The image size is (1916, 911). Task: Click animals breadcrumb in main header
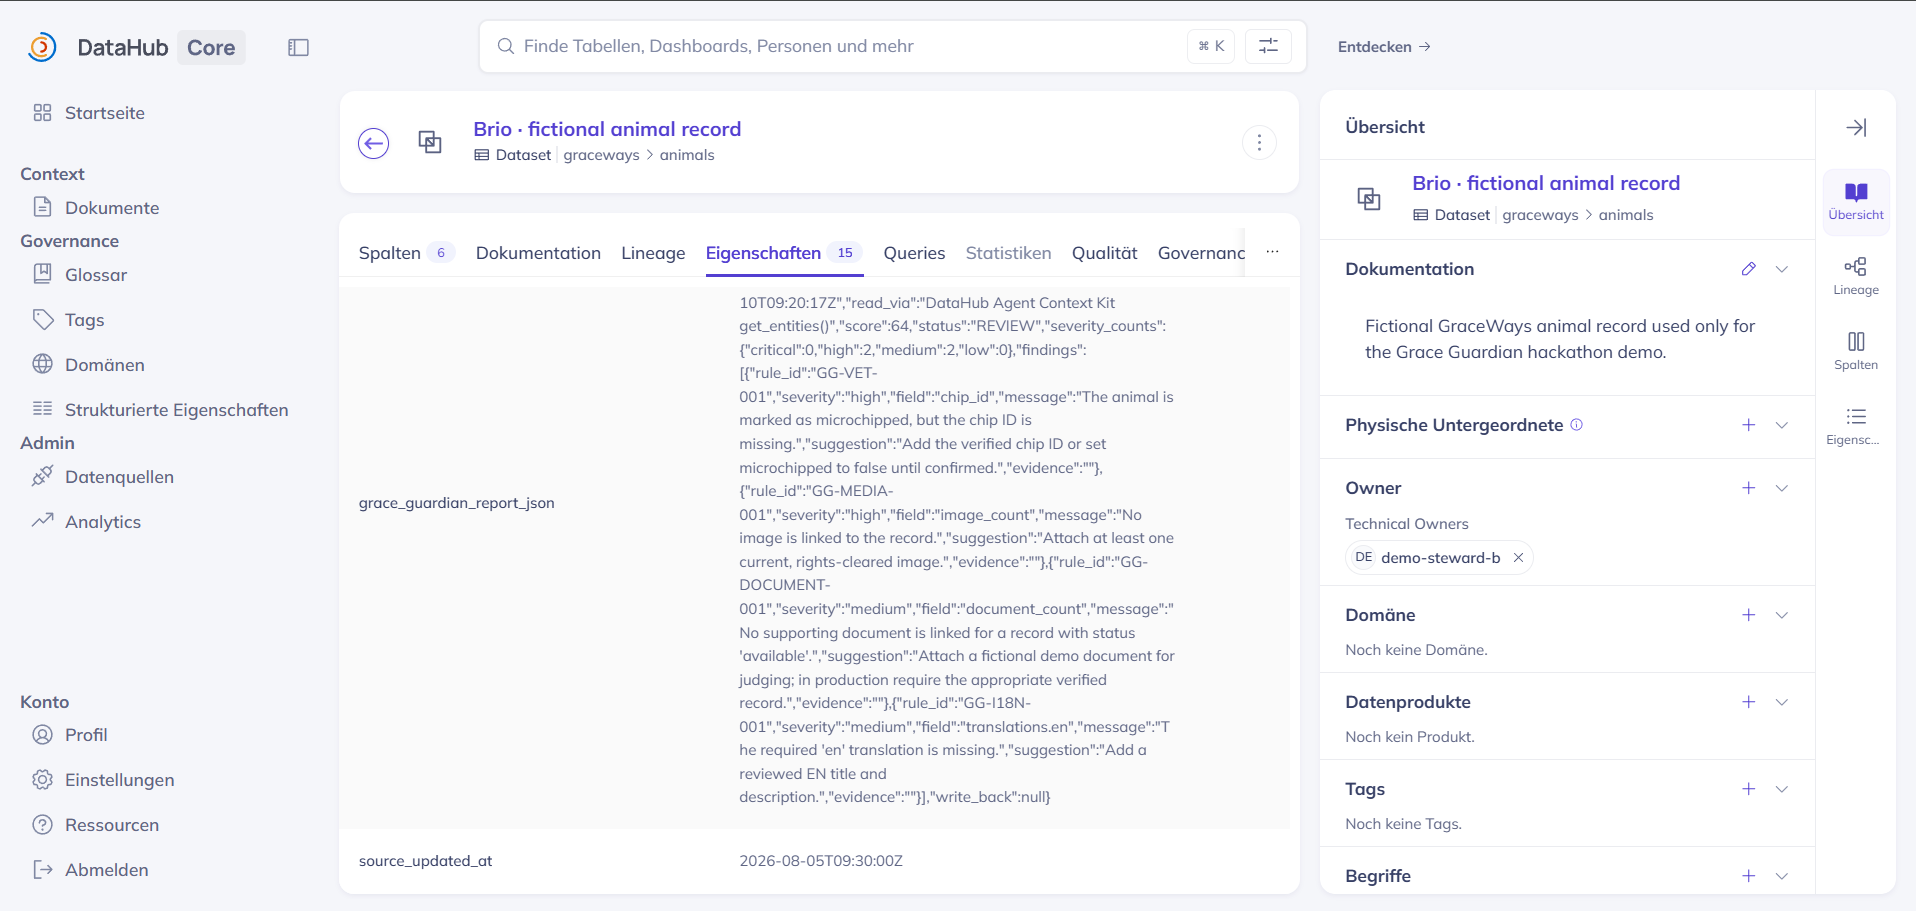coord(687,155)
